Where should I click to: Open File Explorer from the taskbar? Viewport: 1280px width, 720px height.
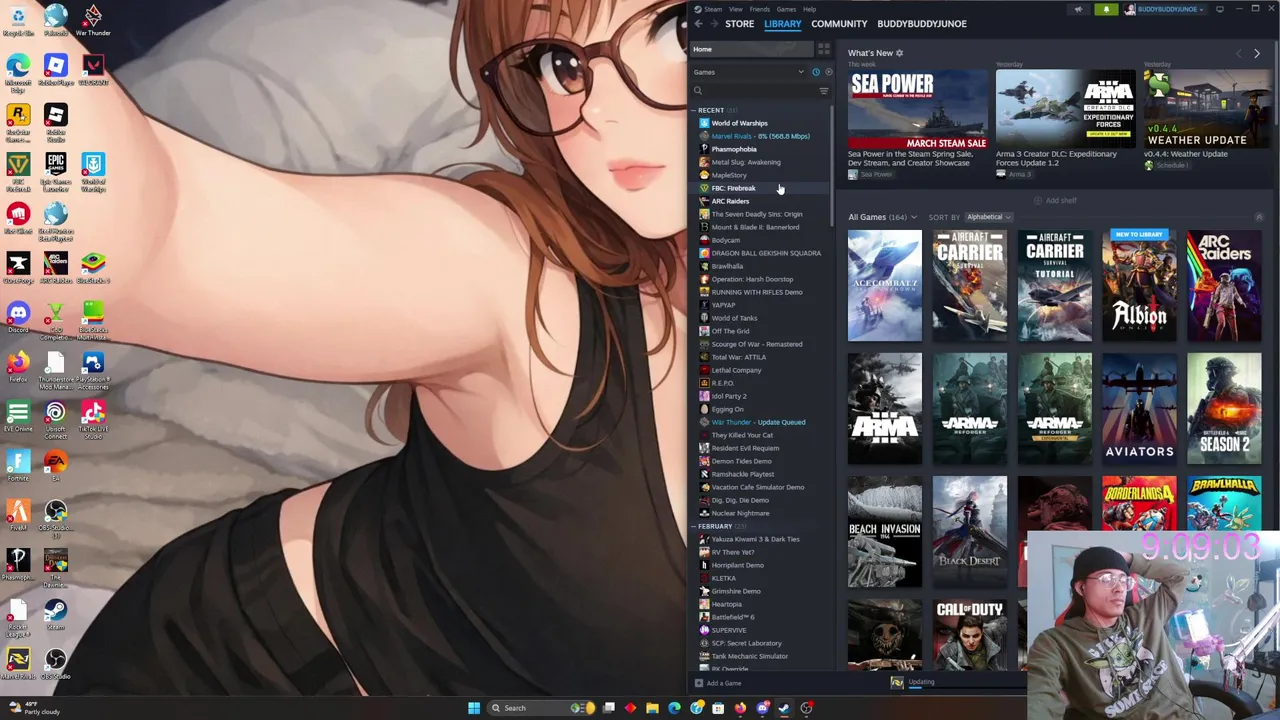(652, 708)
